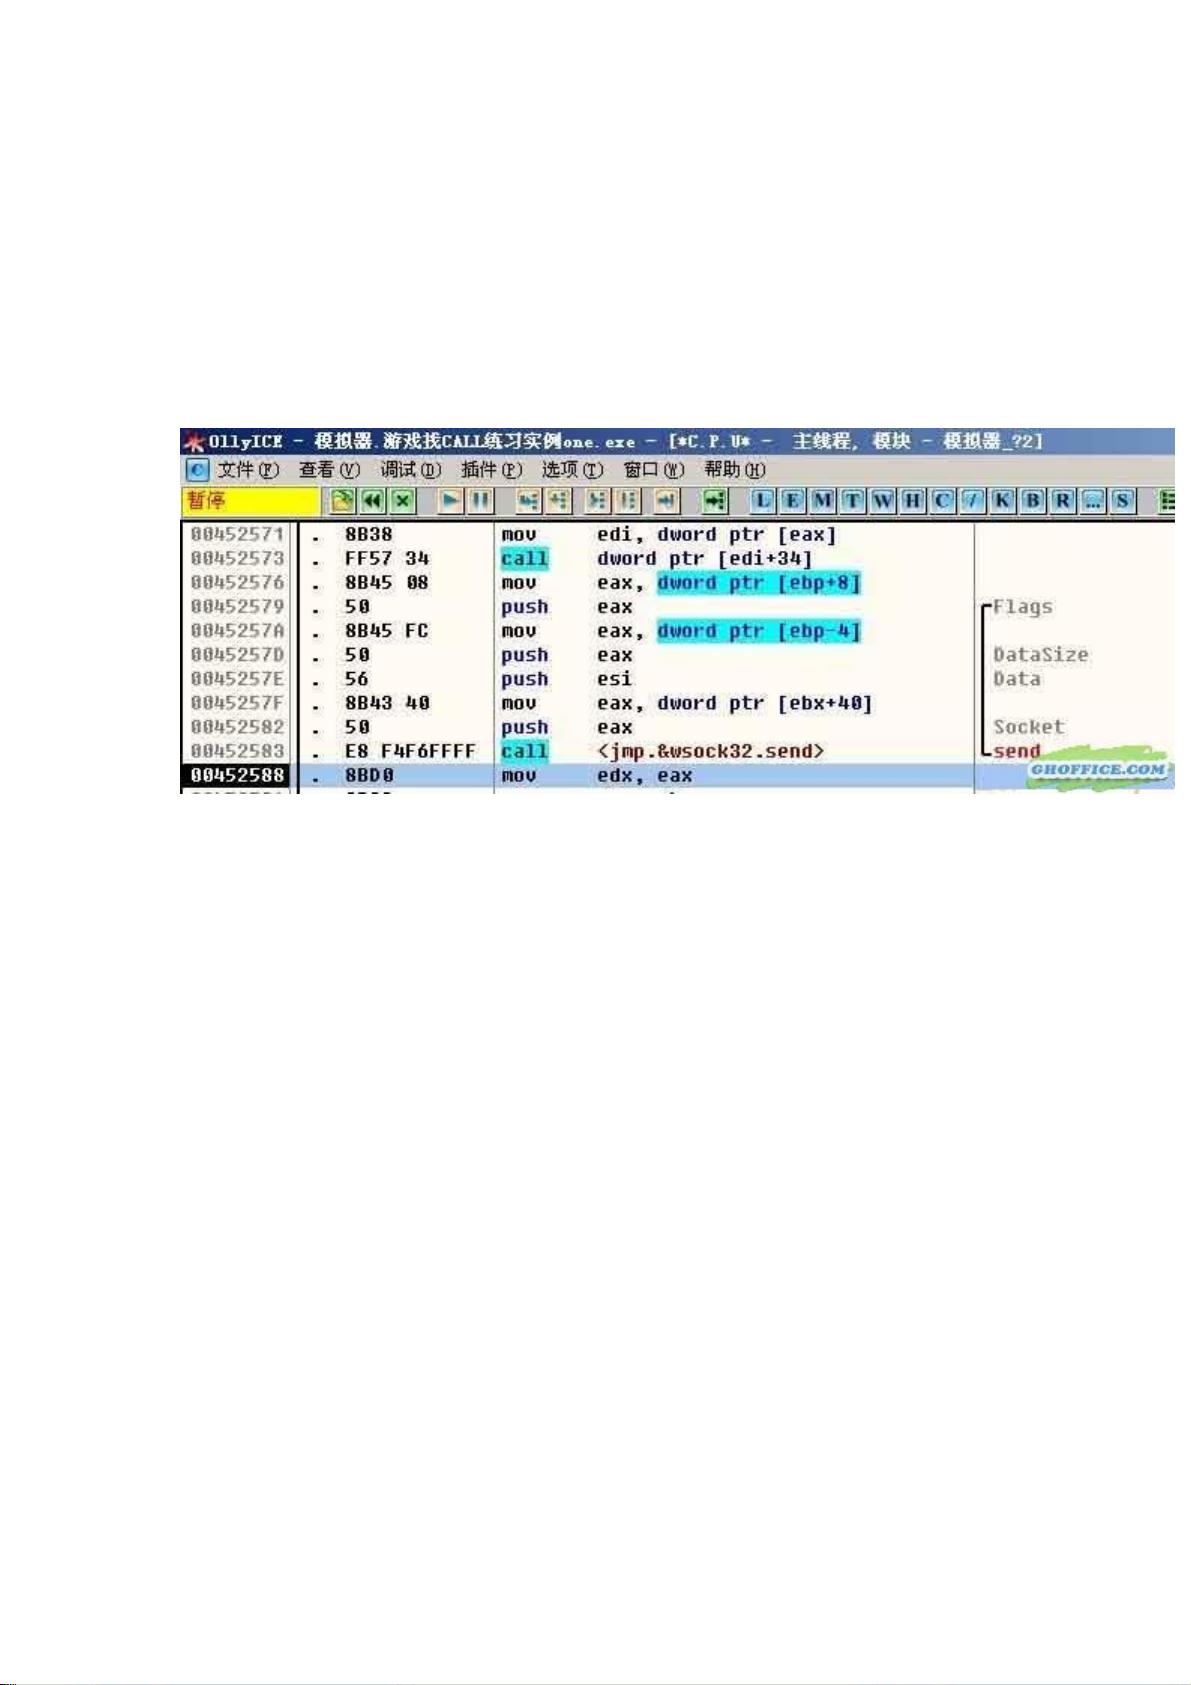Click the Open file toolbar icon
Screen dimensions: 1191x1685
pos(342,500)
